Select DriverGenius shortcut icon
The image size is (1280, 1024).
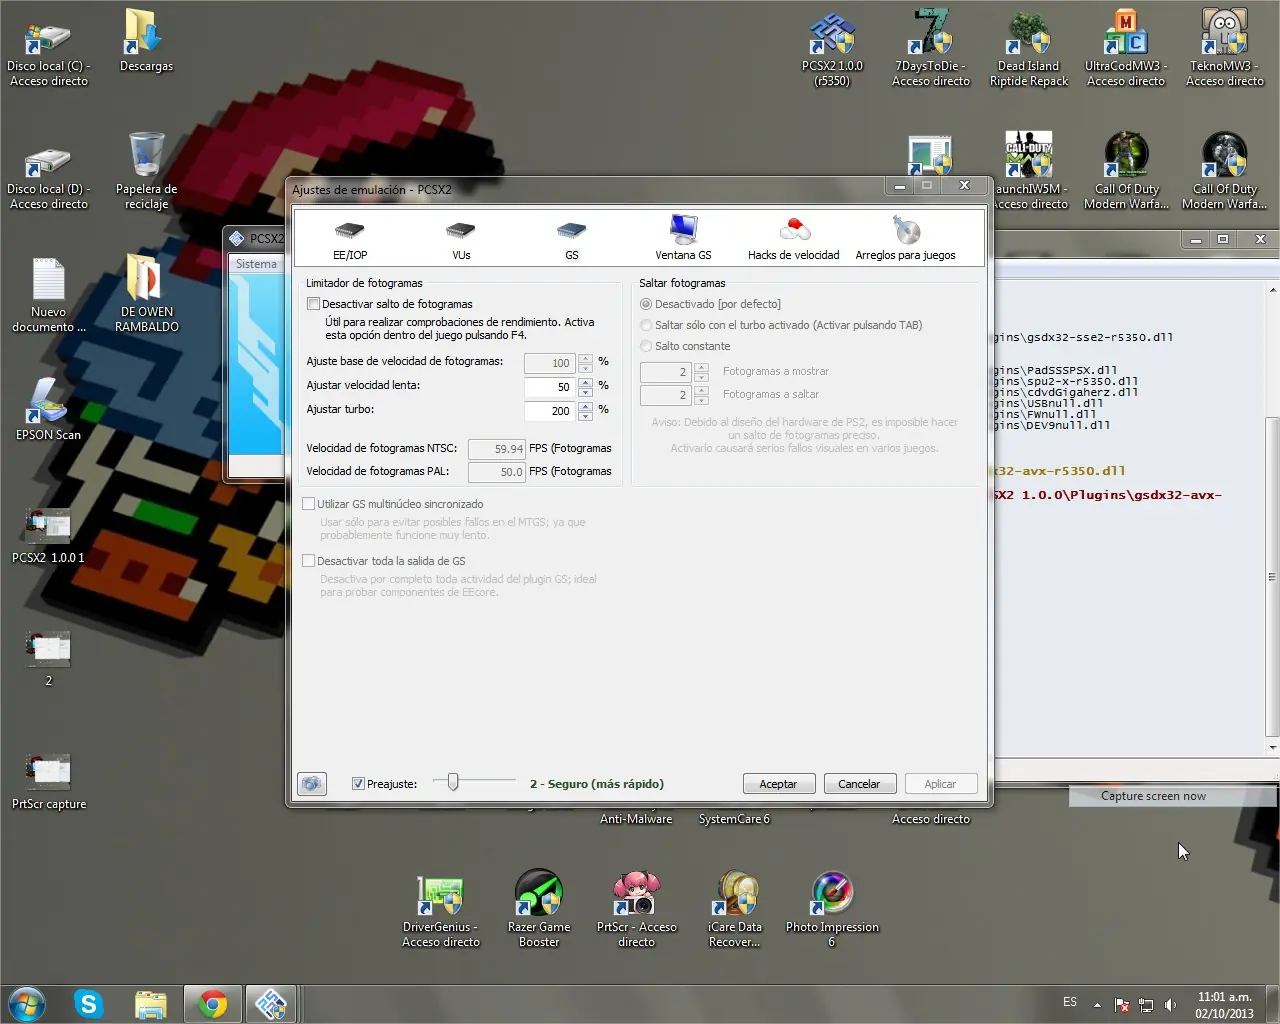click(441, 910)
